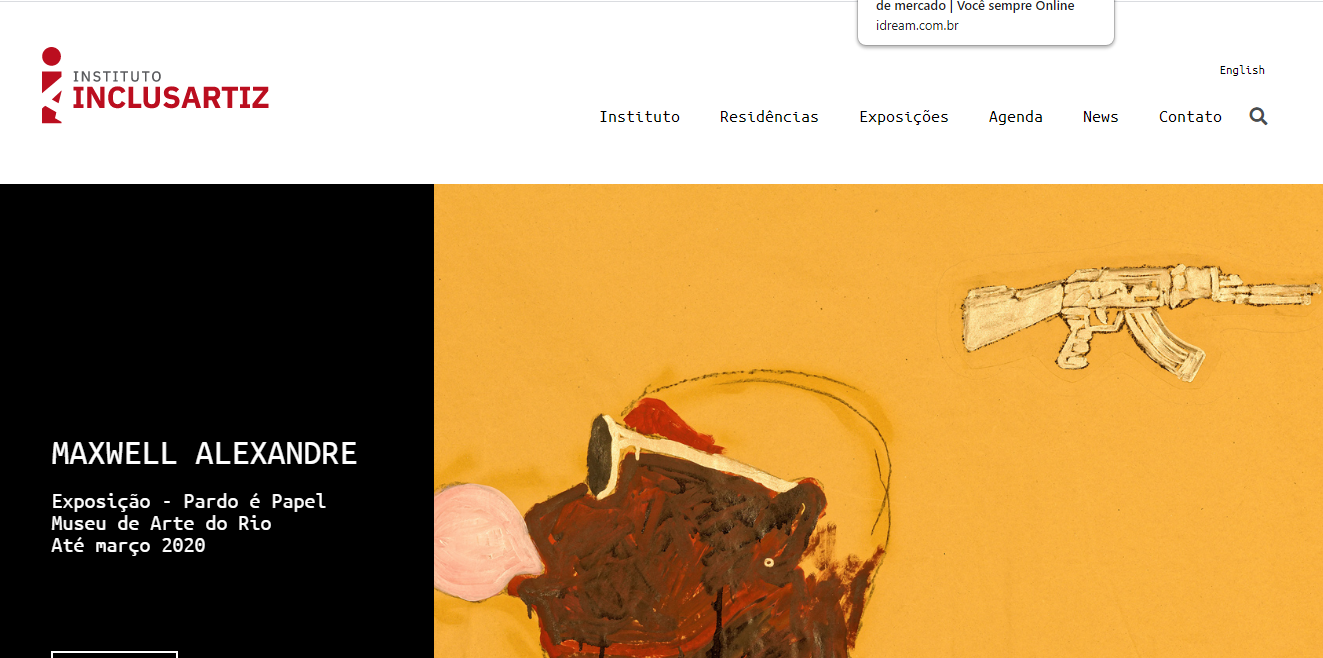This screenshot has height=658, width=1323.
Task: Click the magnifier search icon
Action: [1258, 116]
